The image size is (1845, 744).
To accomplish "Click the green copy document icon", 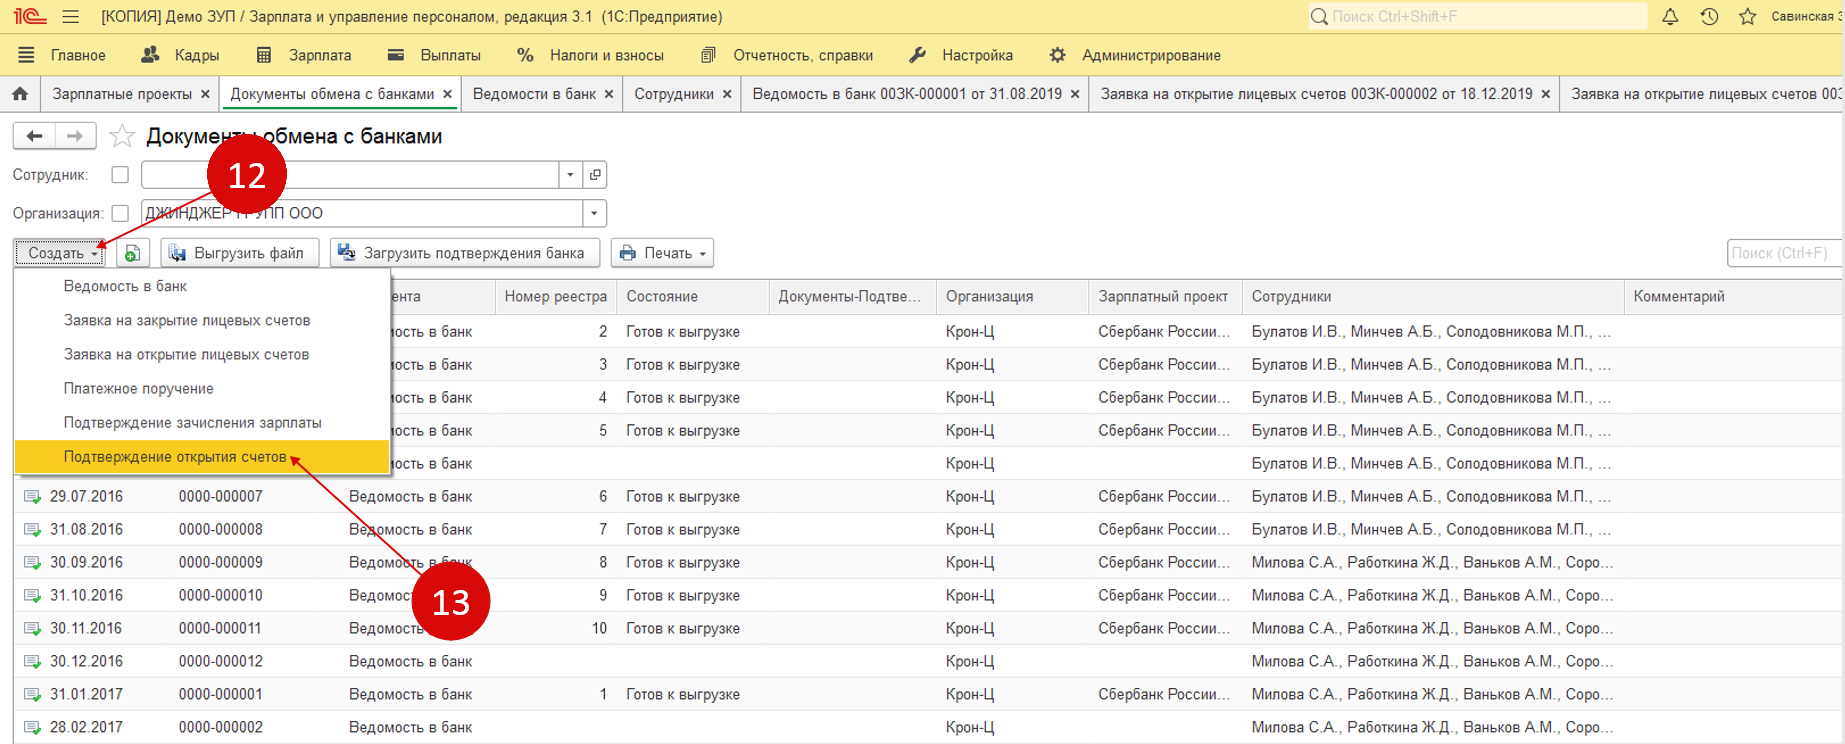I will [132, 253].
